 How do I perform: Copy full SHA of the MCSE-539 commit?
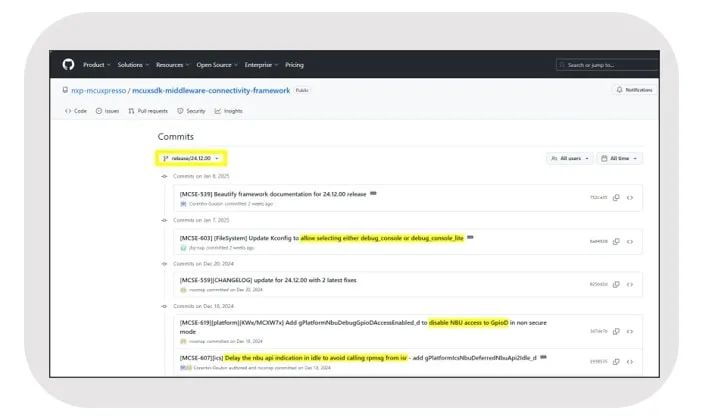(x=616, y=197)
